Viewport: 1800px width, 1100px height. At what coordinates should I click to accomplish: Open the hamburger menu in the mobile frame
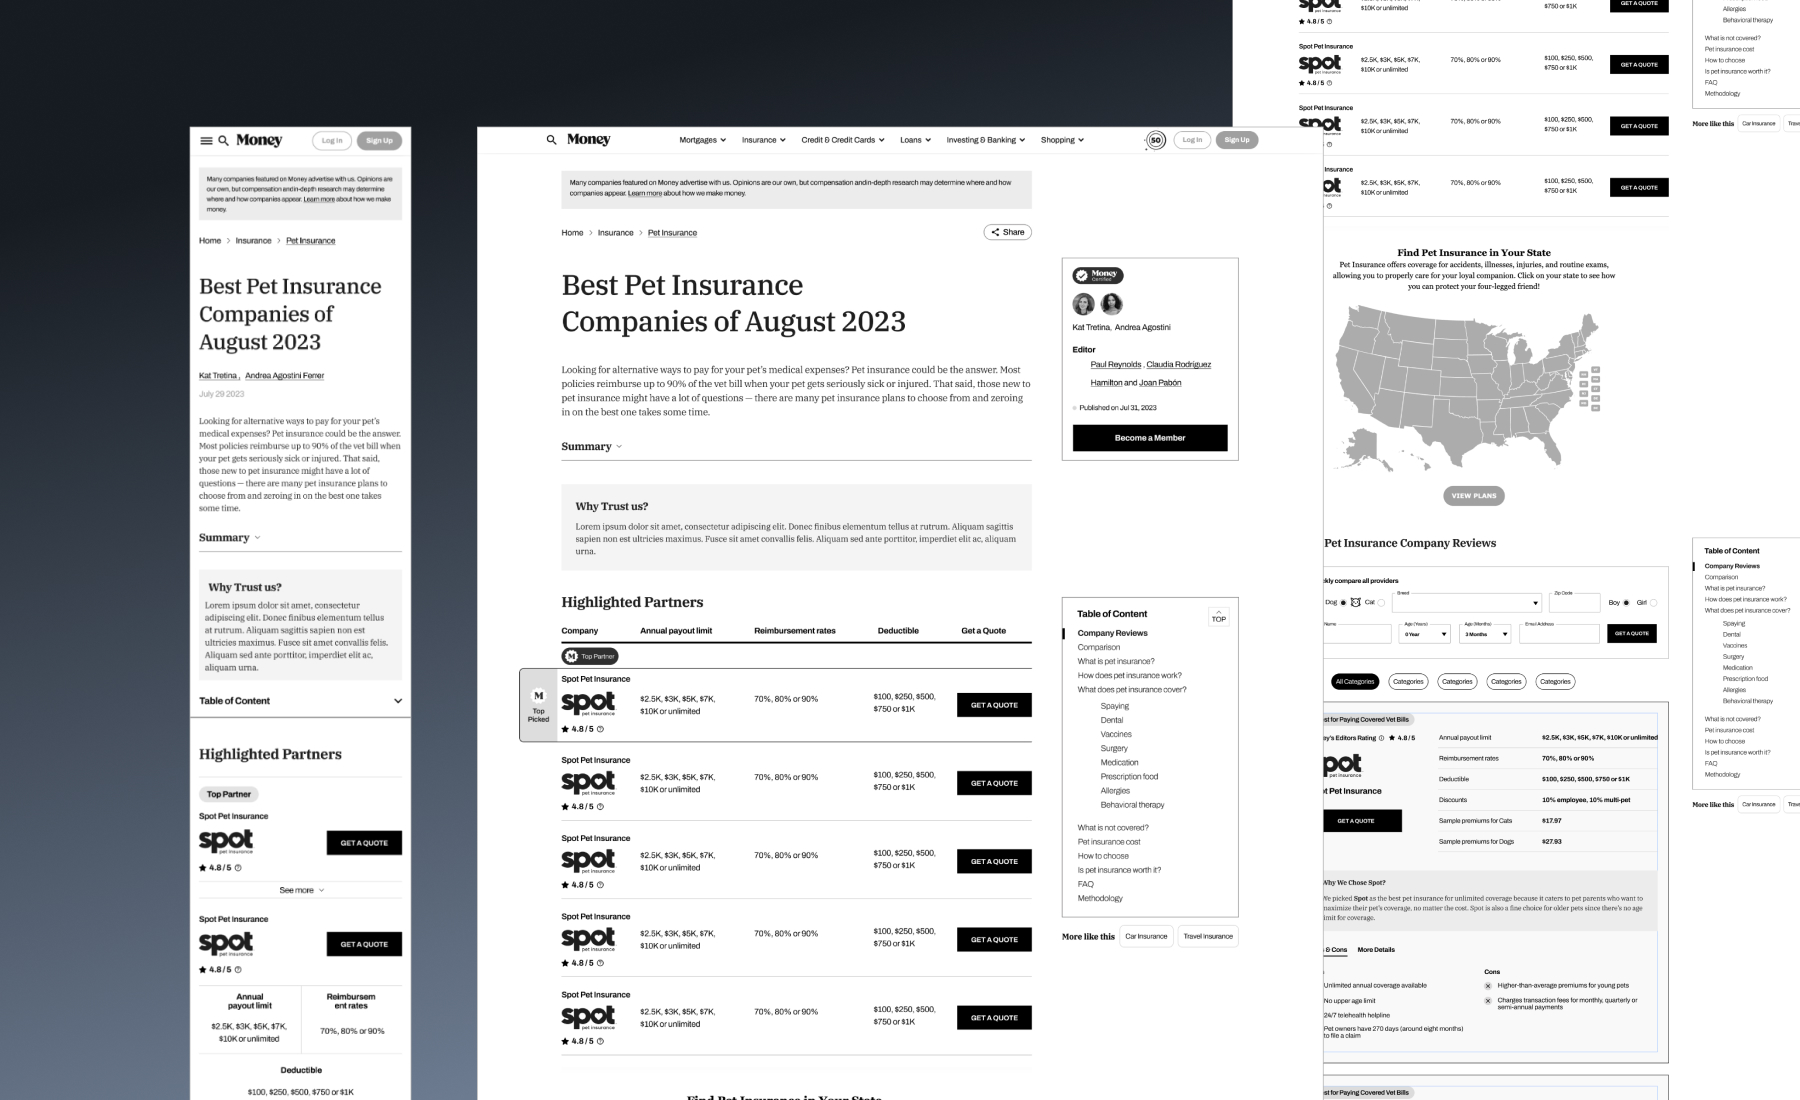(207, 141)
